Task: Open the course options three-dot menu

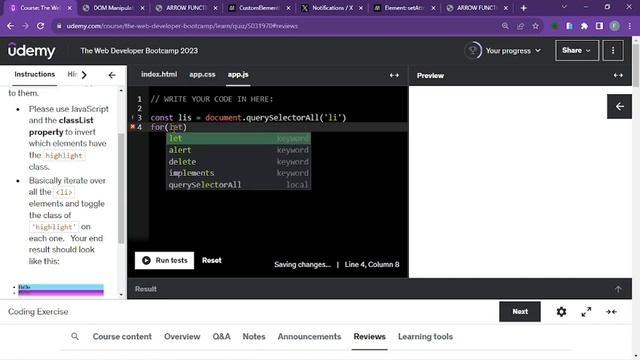Action: click(613, 51)
